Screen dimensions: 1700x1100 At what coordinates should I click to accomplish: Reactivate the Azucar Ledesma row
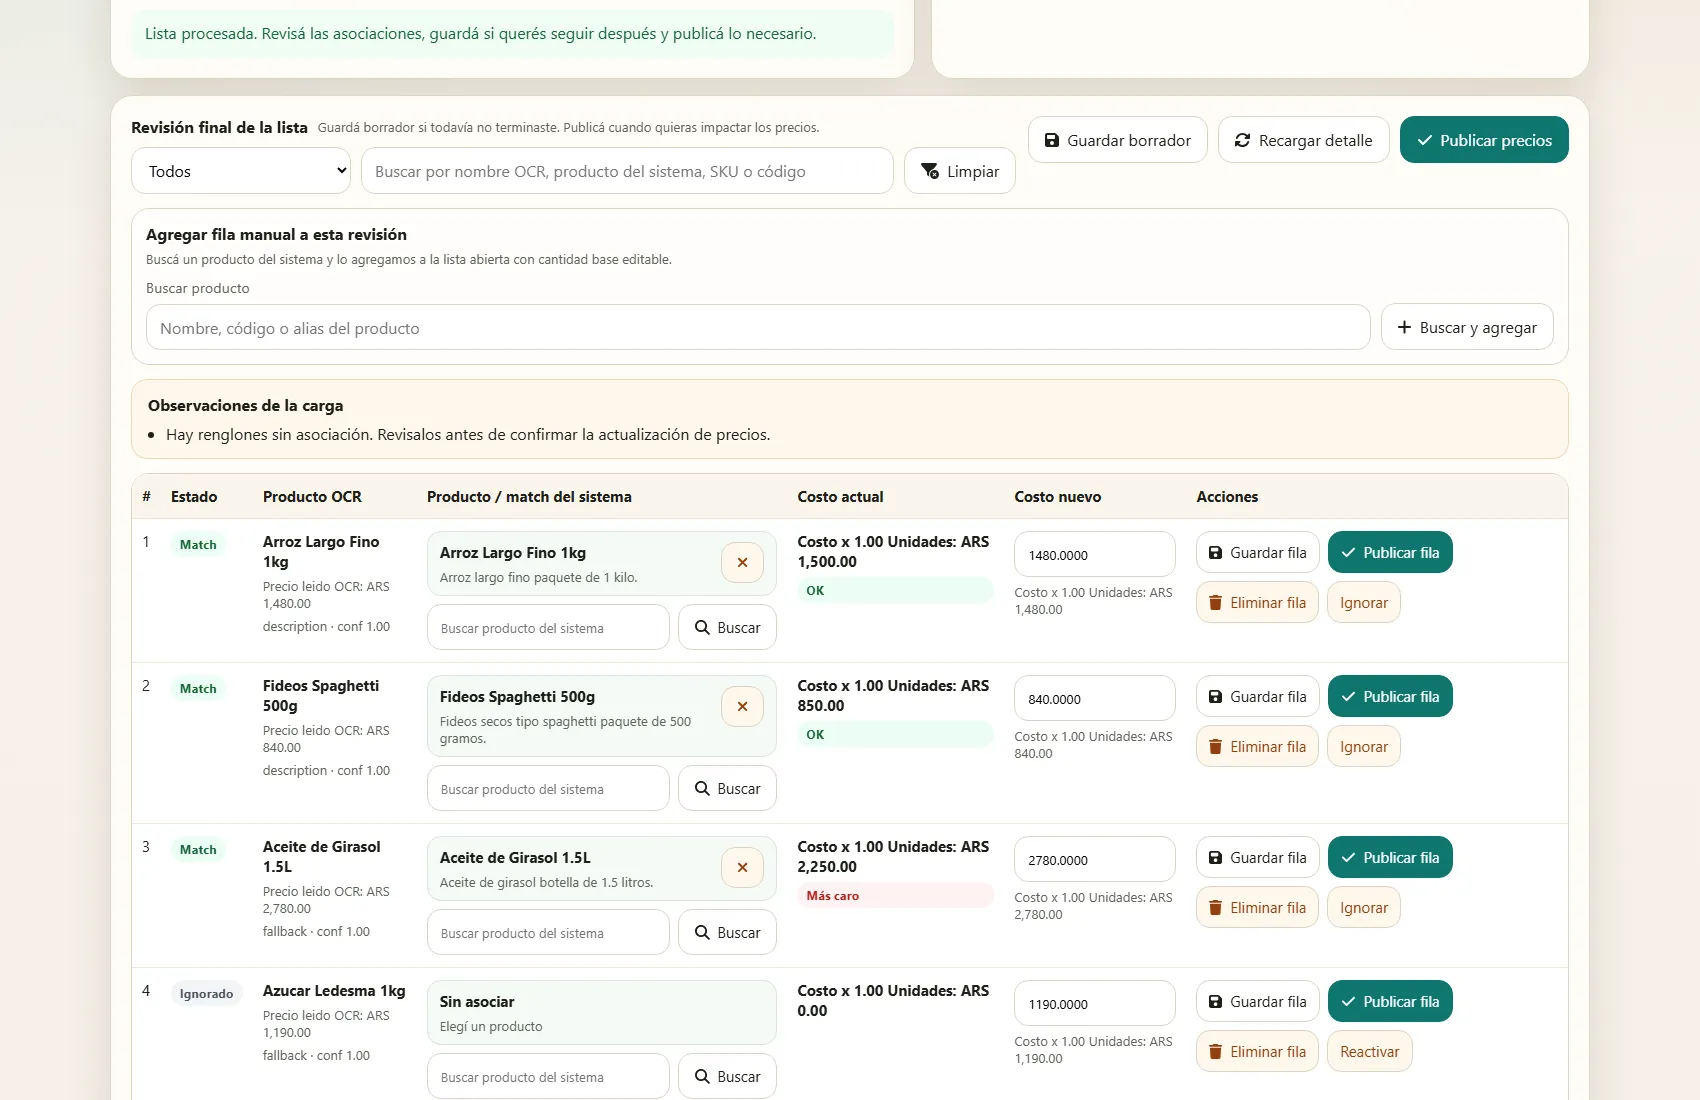[1370, 1052]
